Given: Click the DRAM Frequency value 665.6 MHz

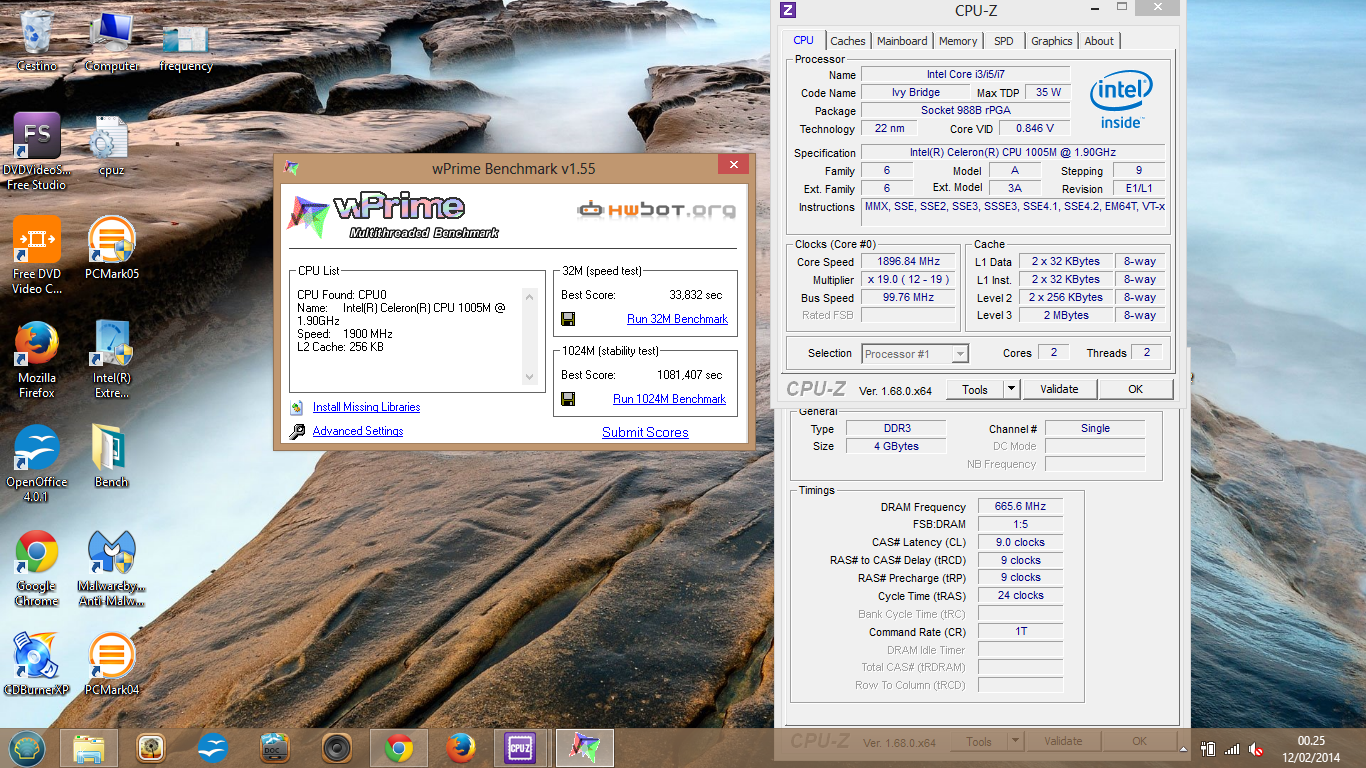Looking at the screenshot, I should (x=1019, y=507).
